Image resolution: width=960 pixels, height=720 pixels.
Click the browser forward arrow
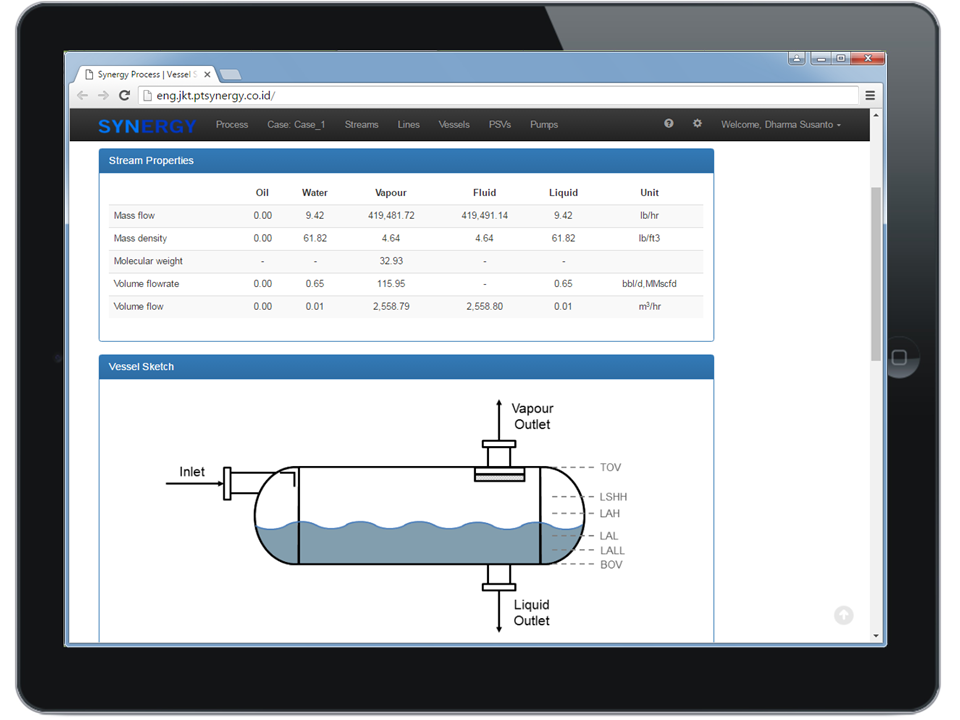(x=103, y=96)
